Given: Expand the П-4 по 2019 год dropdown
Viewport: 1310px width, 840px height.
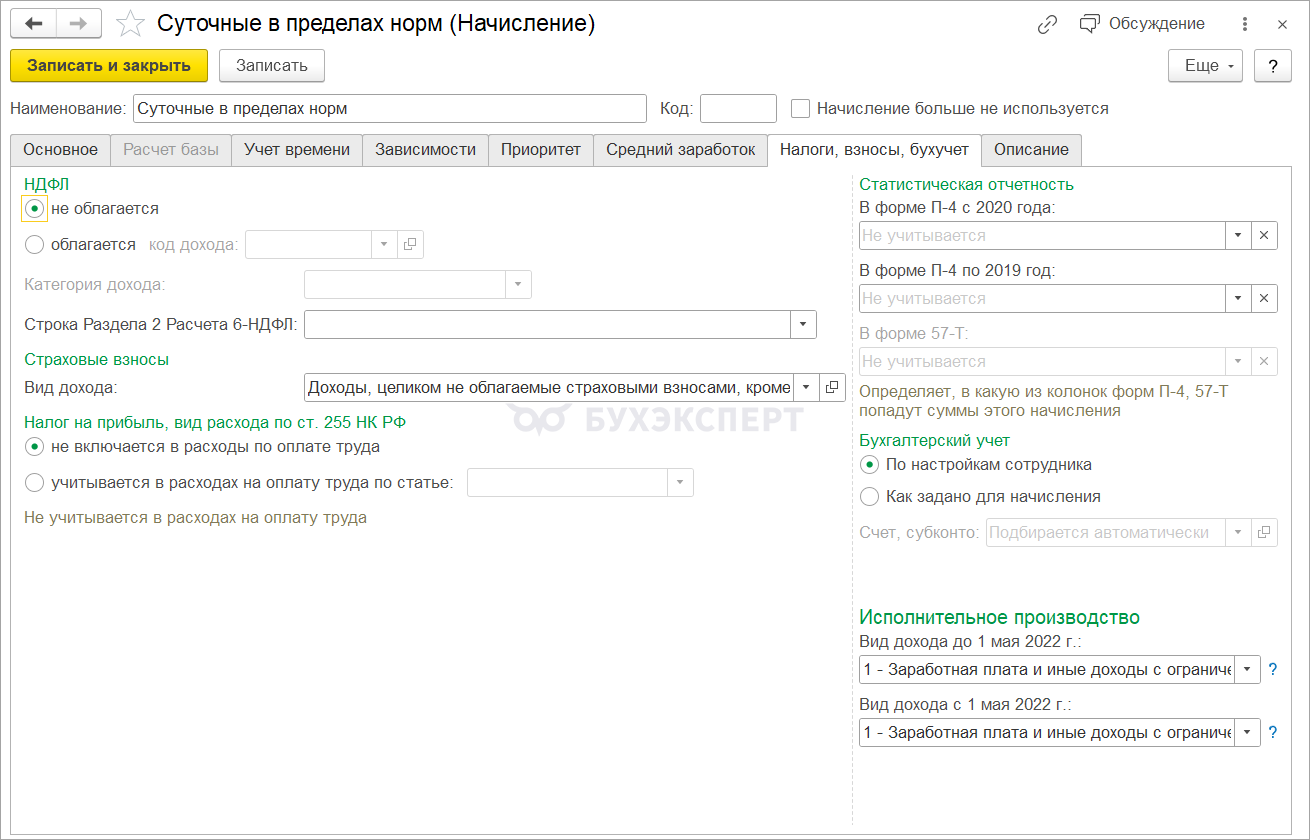Looking at the screenshot, I should coord(1238,298).
